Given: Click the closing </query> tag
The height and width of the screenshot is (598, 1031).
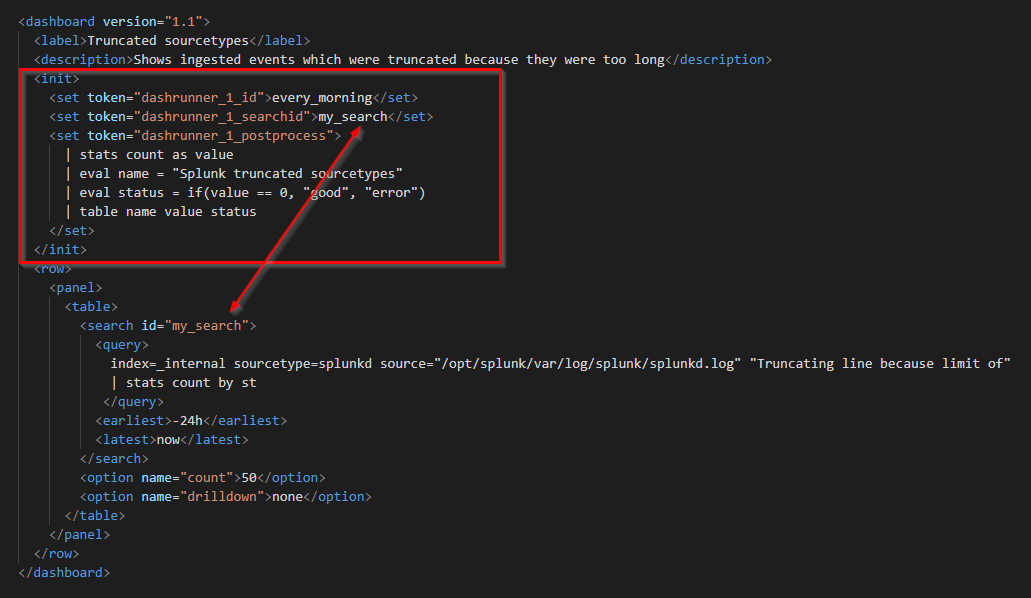Looking at the screenshot, I should click(133, 403).
